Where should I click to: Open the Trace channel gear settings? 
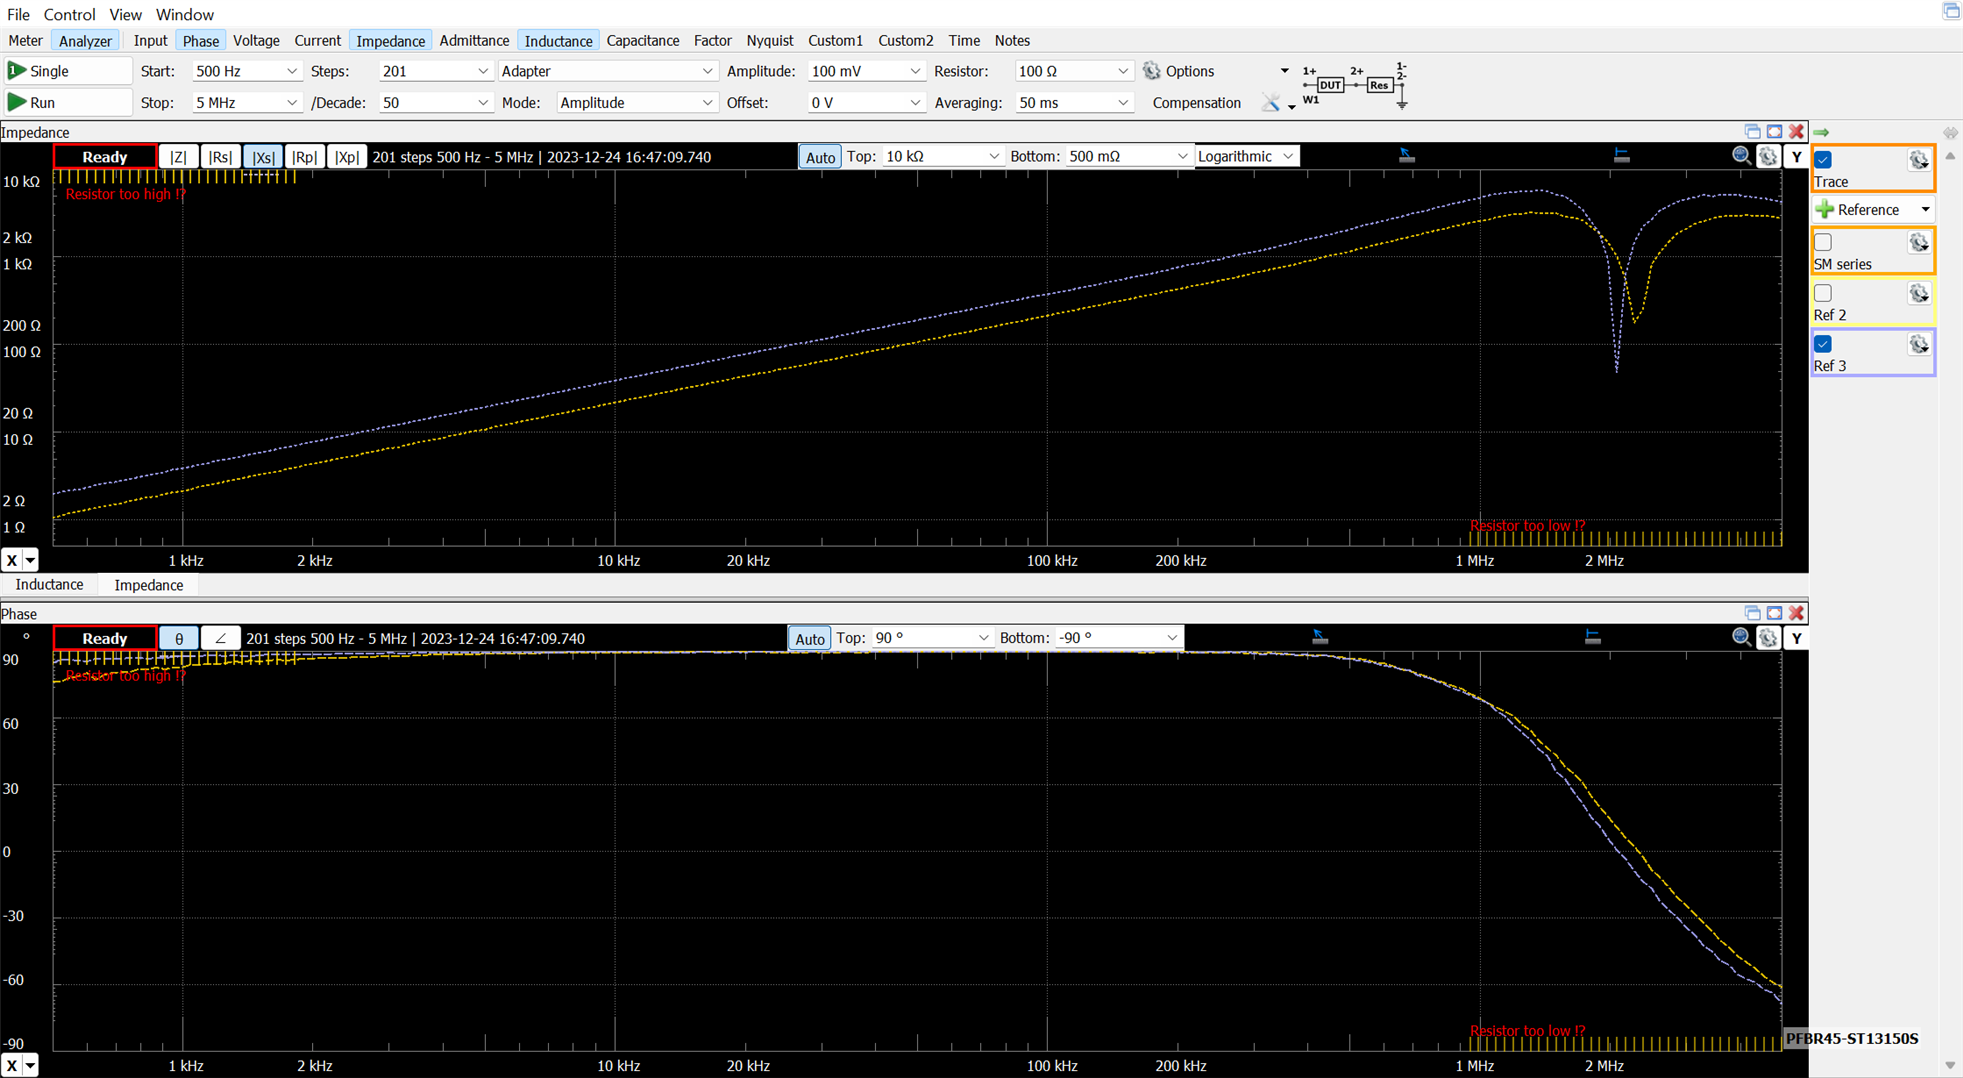pyautogui.click(x=1918, y=160)
